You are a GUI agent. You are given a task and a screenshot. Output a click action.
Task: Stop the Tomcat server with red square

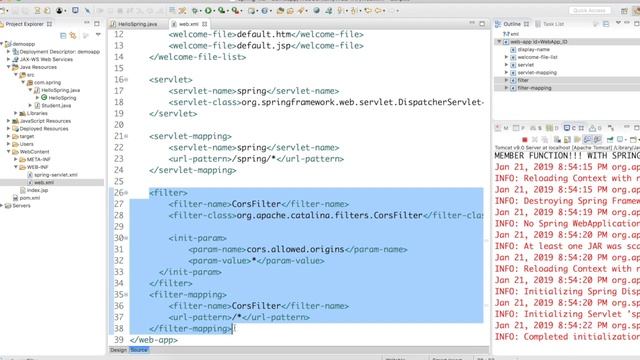[x=525, y=140]
